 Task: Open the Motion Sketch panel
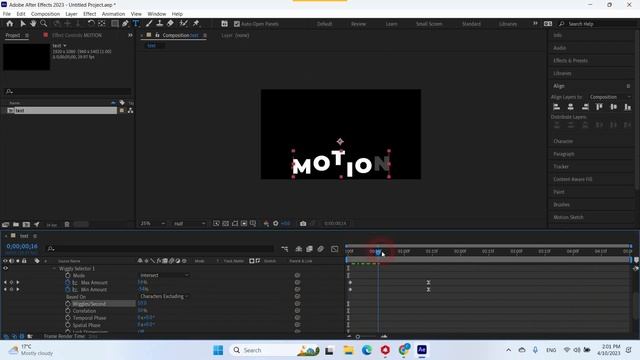568,217
